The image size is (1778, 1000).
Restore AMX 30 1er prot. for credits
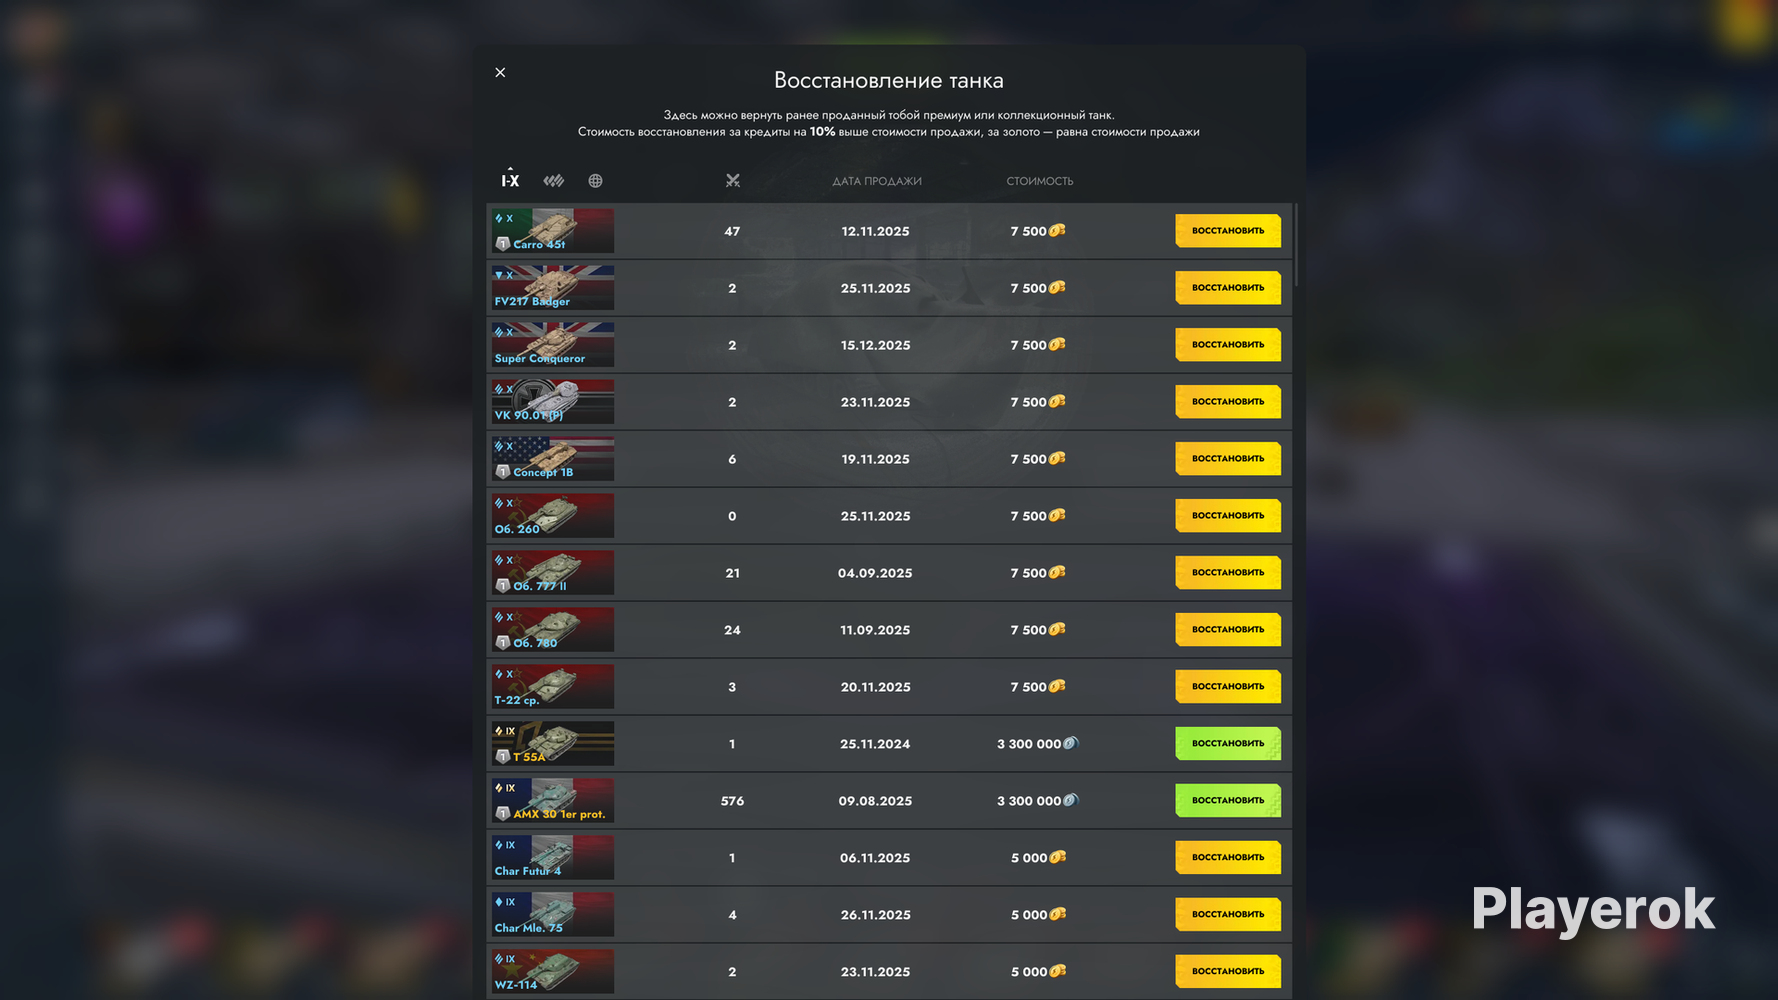(1228, 801)
